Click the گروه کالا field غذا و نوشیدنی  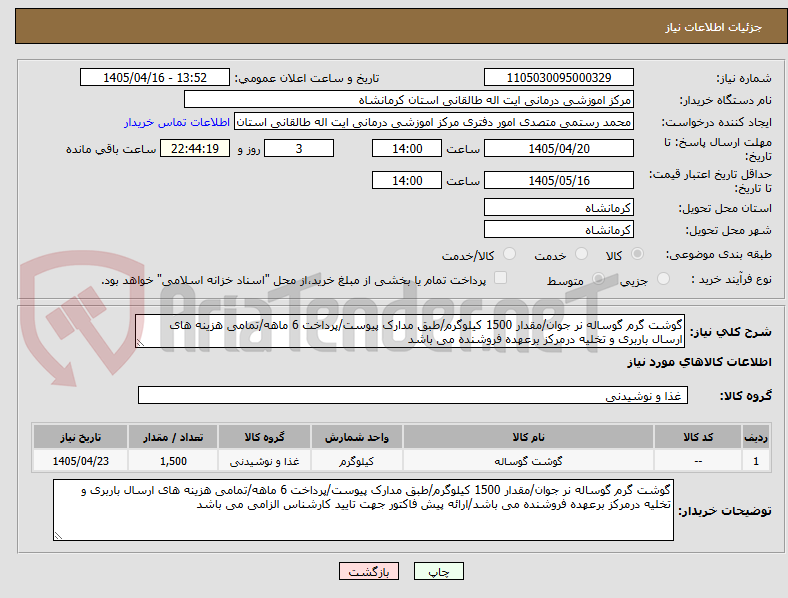[413, 395]
